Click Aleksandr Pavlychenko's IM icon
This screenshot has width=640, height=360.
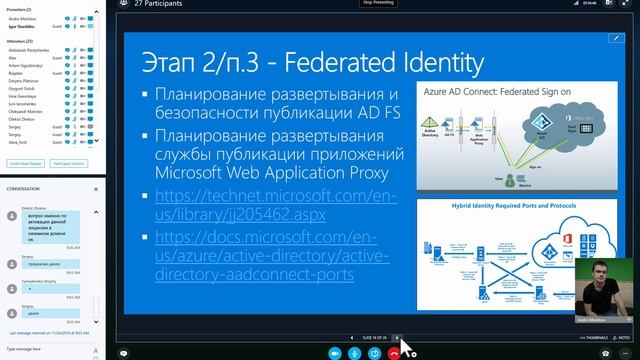pyautogui.click(x=67, y=50)
